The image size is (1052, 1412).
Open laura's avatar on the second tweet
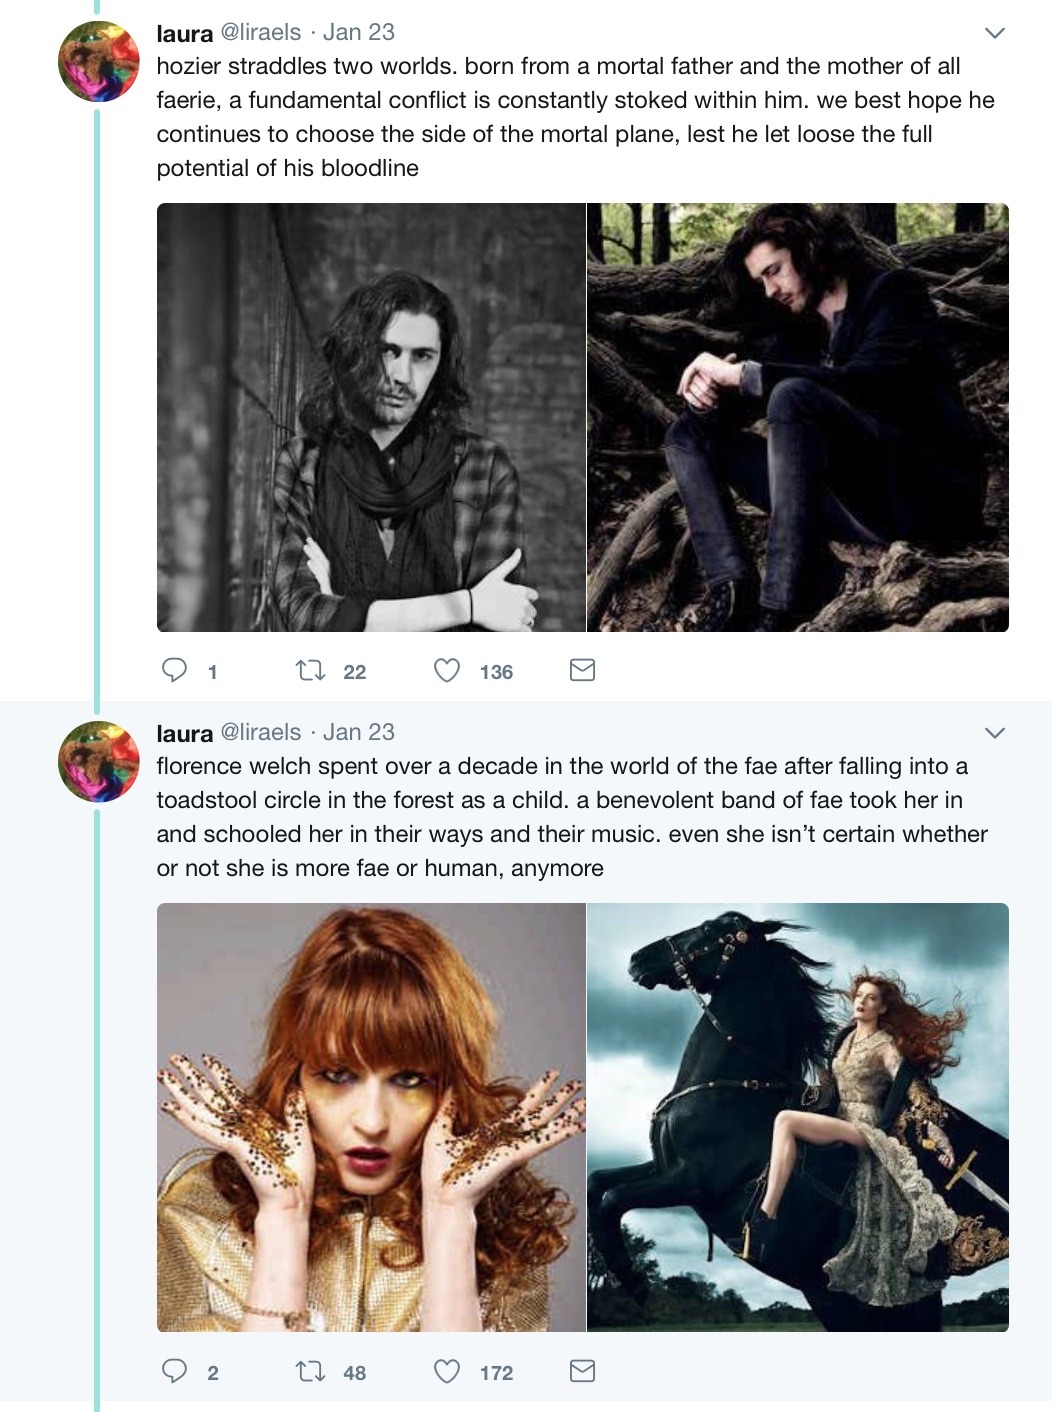[x=99, y=762]
